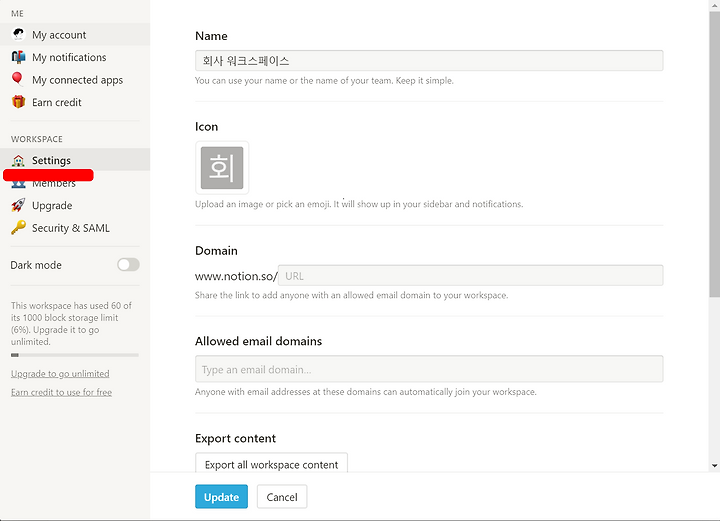Screen dimensions: 720x521
Task: Click the mailbox icon beside My notifications
Action: pos(18,57)
